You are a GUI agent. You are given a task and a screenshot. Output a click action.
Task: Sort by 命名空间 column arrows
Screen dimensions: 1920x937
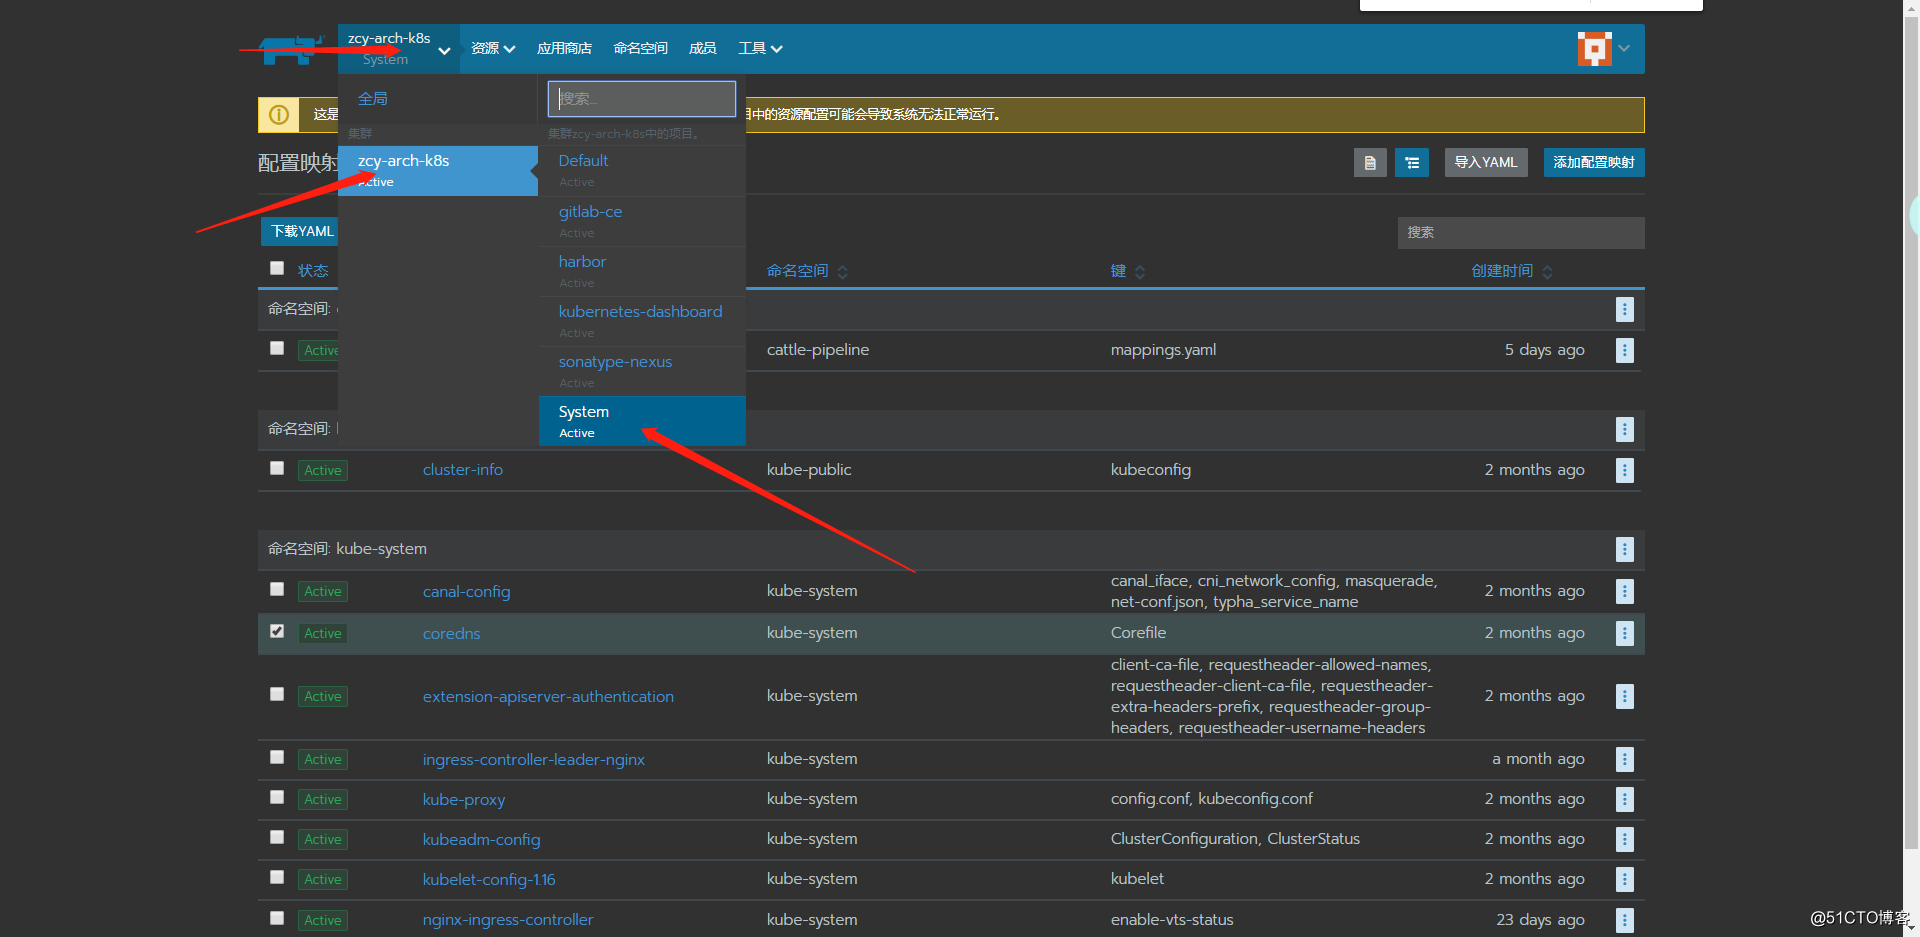842,272
